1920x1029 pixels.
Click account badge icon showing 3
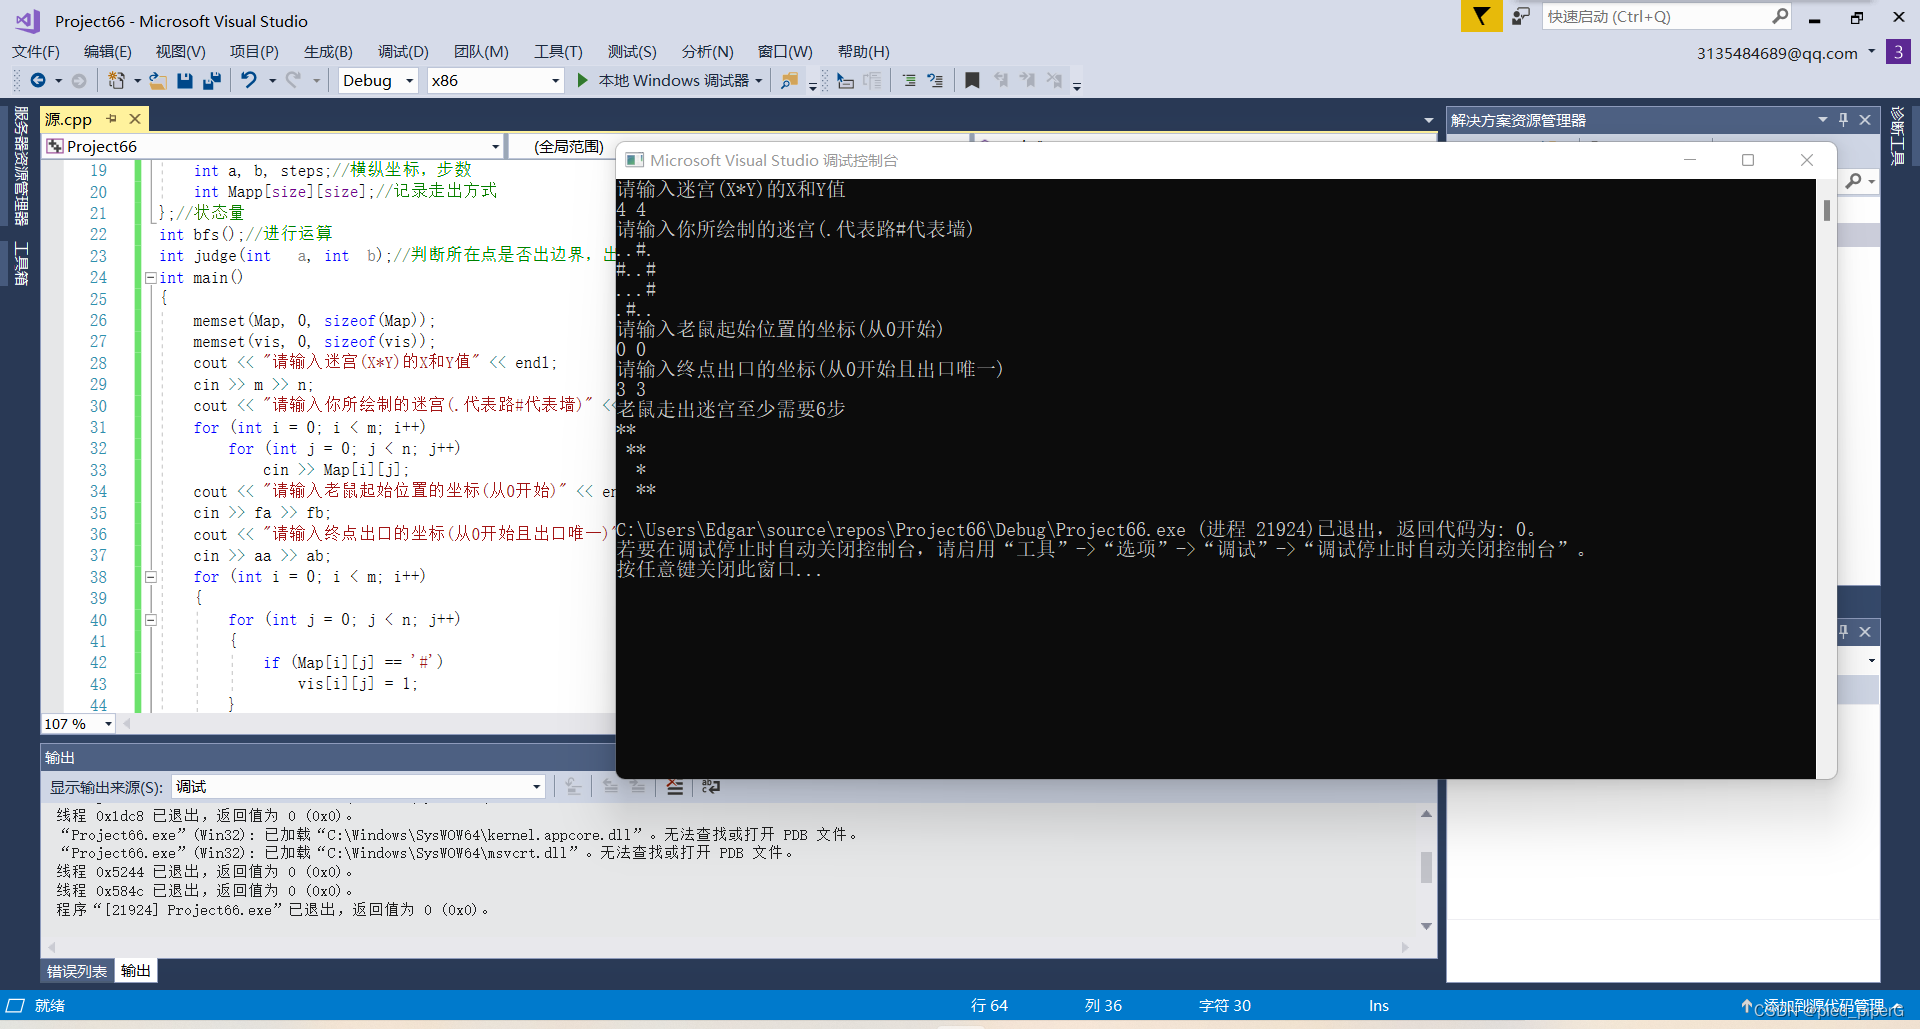[x=1898, y=52]
